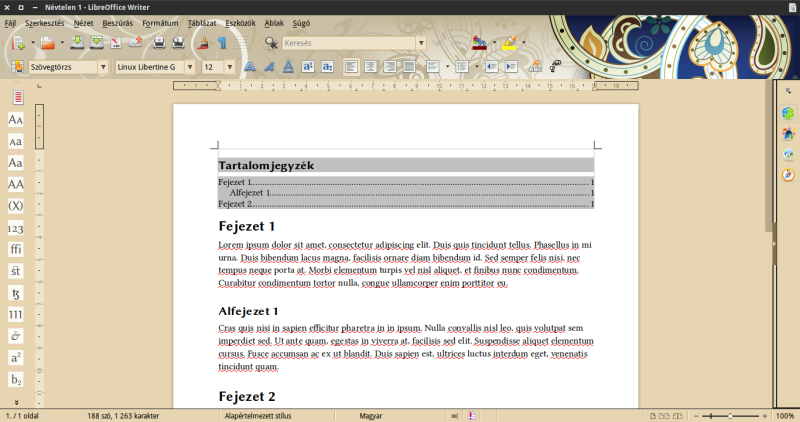The width and height of the screenshot is (800, 422).
Task: Send document by e-mail icon
Action: pos(135,43)
